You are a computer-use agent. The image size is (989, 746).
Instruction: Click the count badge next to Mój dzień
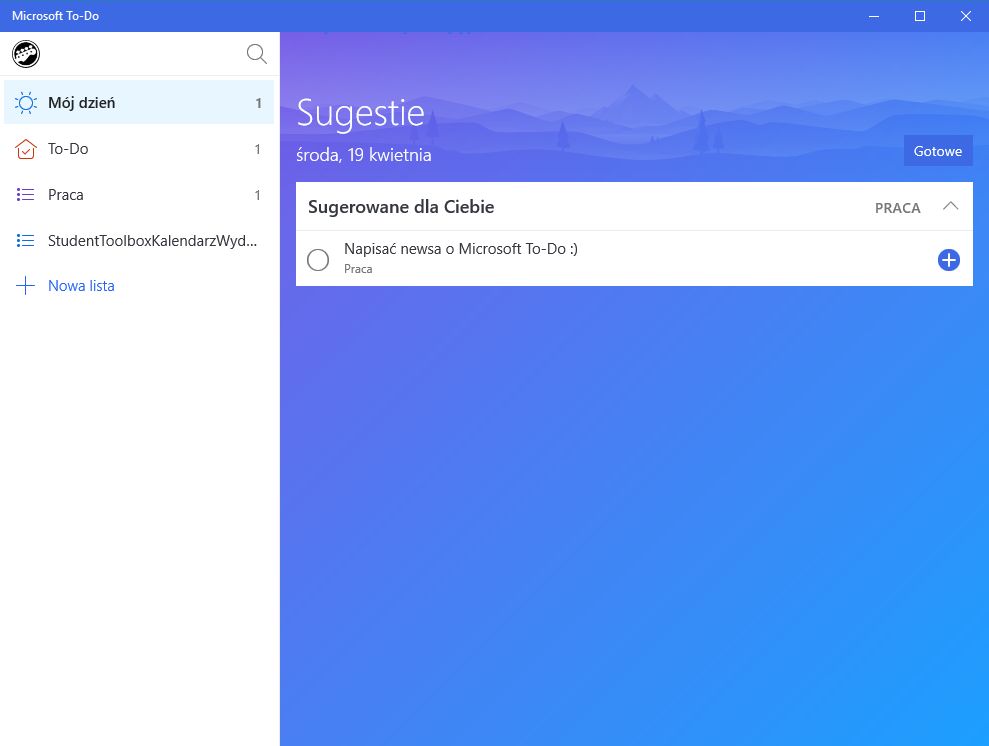(259, 103)
